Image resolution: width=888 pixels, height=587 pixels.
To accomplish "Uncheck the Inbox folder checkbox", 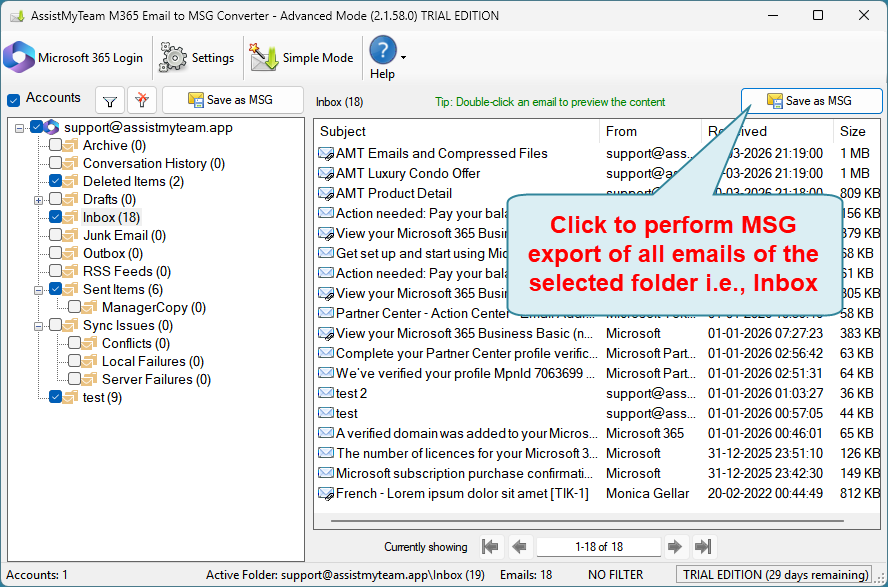I will [56, 217].
